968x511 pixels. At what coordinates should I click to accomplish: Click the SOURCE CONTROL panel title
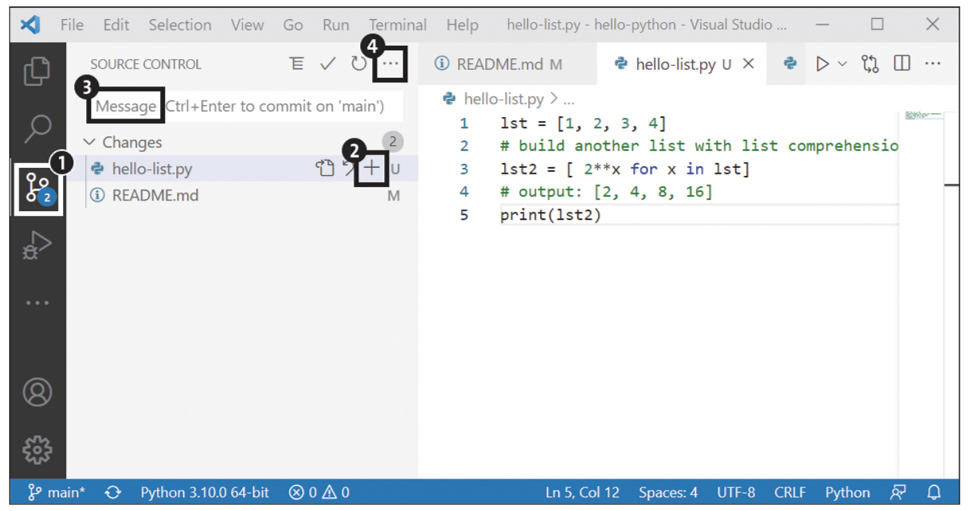(146, 64)
